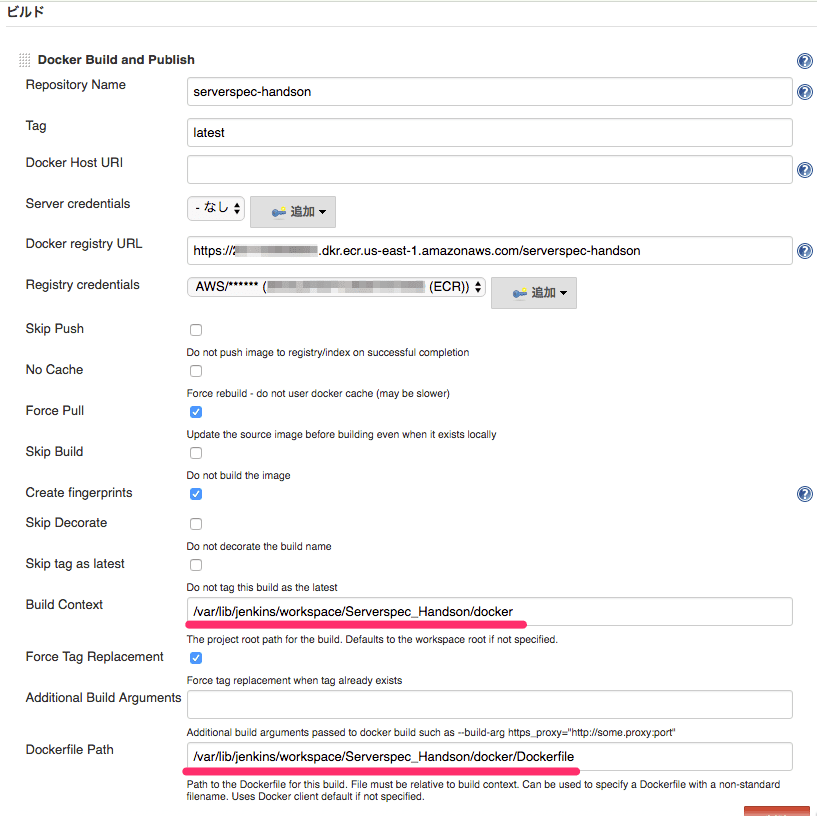Screen dimensions: 817x816
Task: Open the Server credentials dropdown
Action: [x=216, y=211]
